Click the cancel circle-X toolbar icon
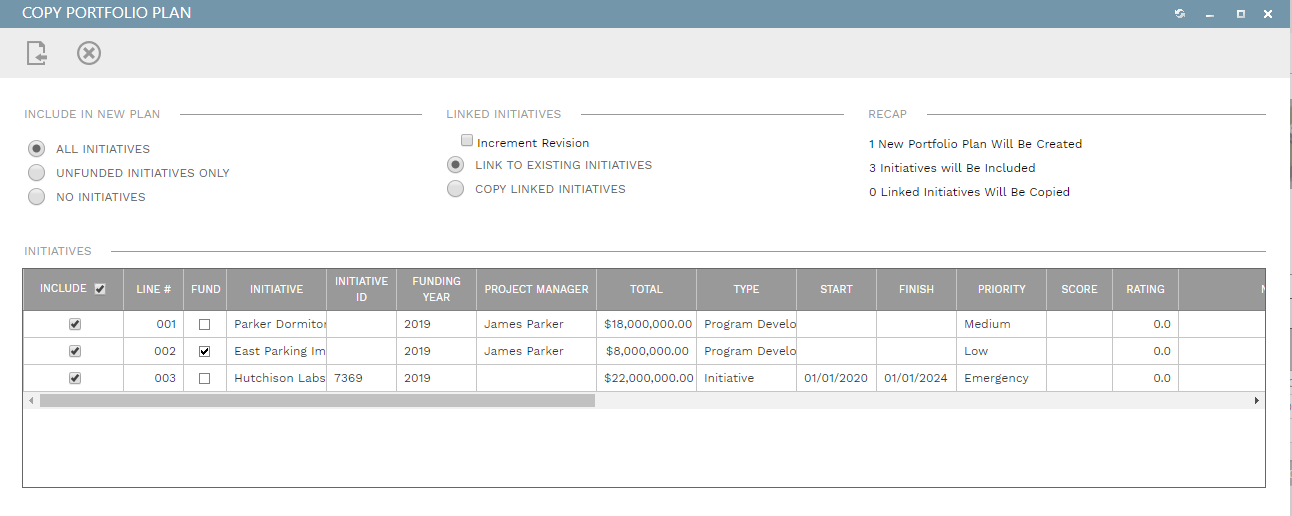Image resolution: width=1292 pixels, height=516 pixels. 89,53
